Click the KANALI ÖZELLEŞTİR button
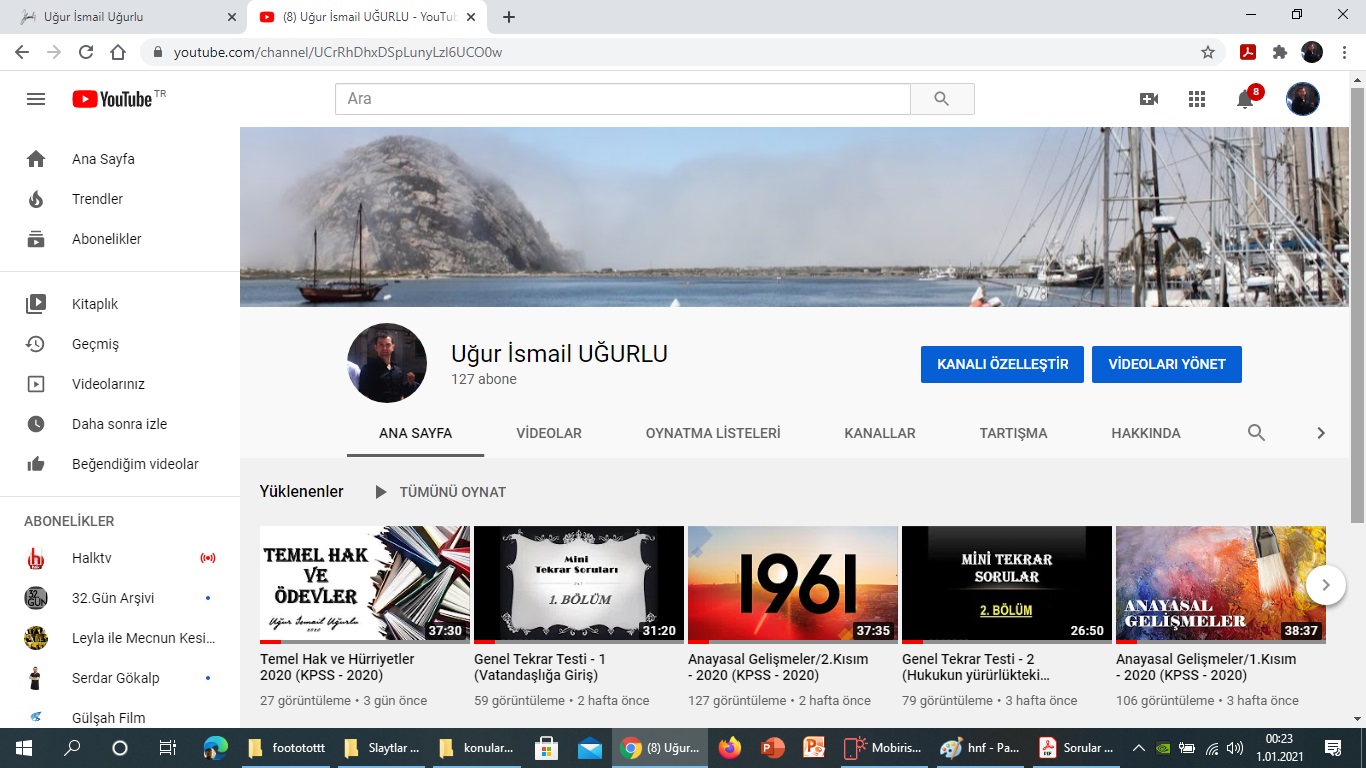 (x=1002, y=364)
